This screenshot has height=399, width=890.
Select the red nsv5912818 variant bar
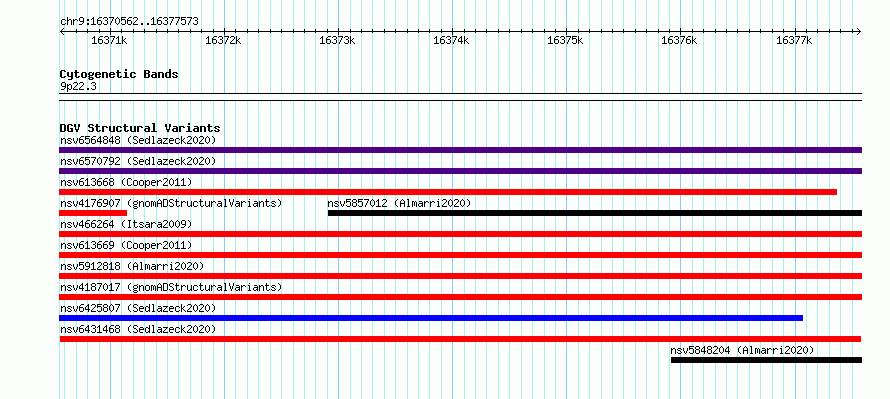tap(460, 276)
